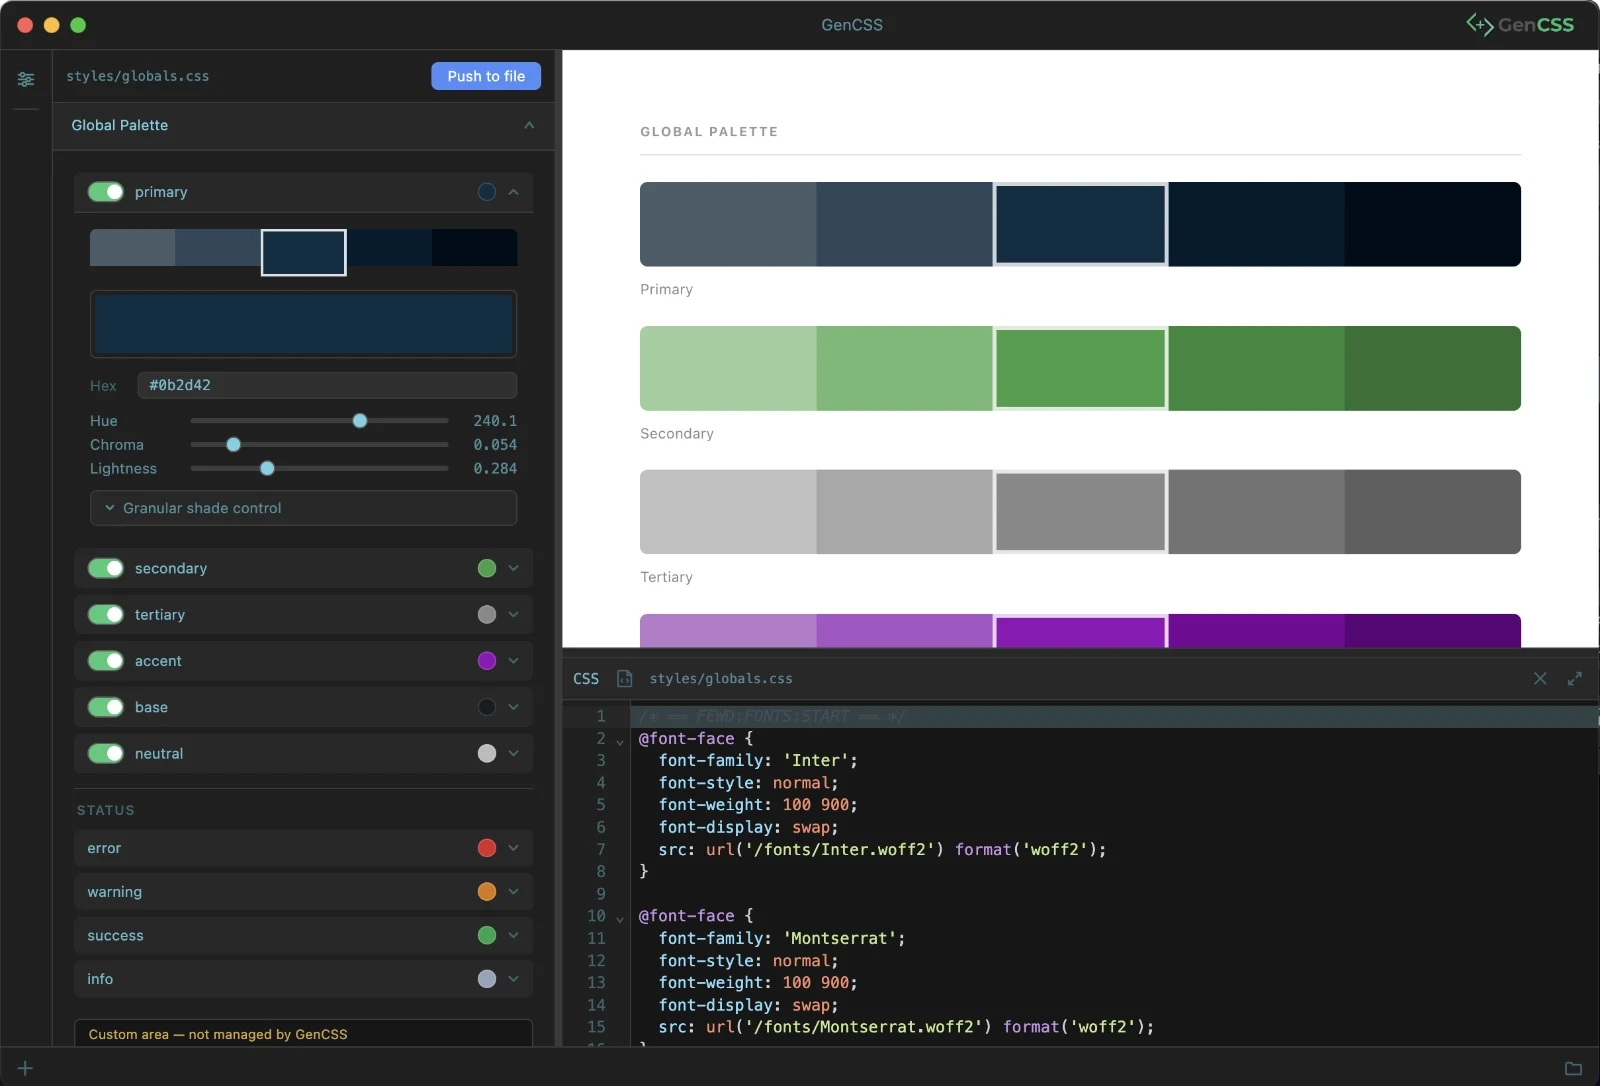Click the Chroma value 0.054

[495, 445]
